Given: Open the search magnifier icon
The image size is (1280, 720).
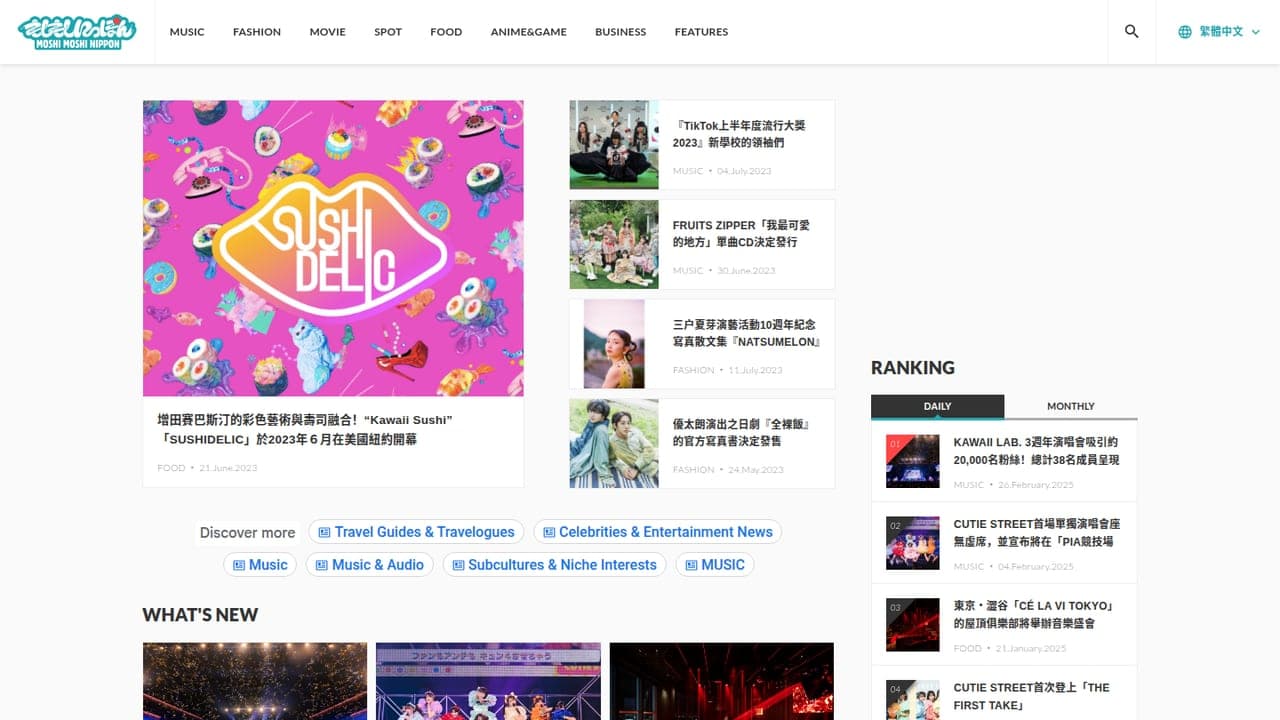Looking at the screenshot, I should (x=1132, y=32).
